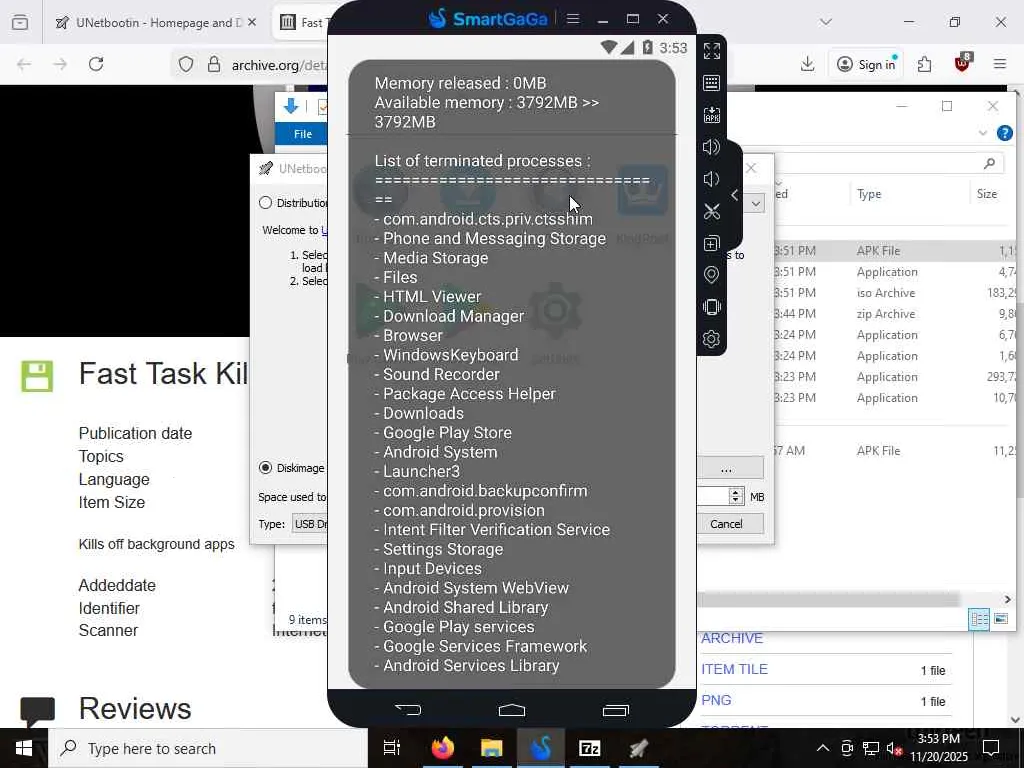Open the Firefox list all tabs dropdown
Image resolution: width=1024 pixels, height=768 pixels.
(826, 22)
